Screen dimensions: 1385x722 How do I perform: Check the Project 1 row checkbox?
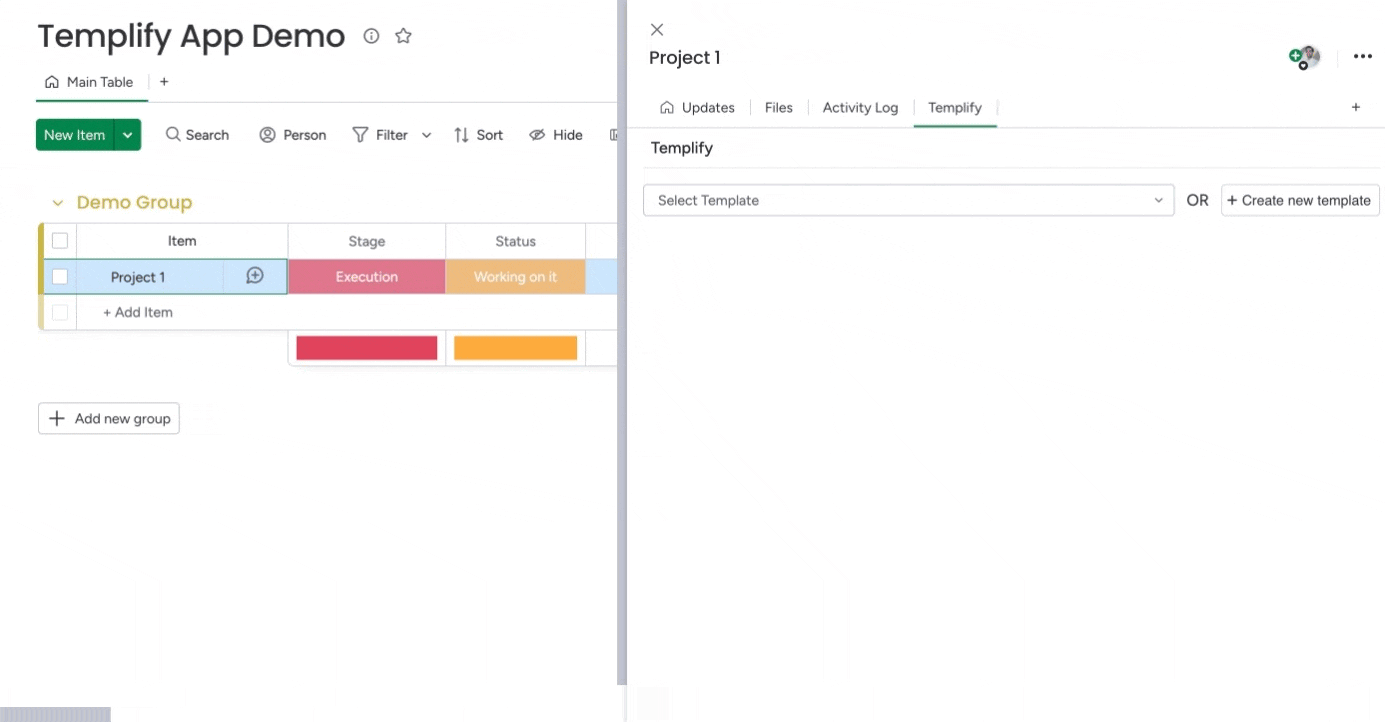click(60, 276)
